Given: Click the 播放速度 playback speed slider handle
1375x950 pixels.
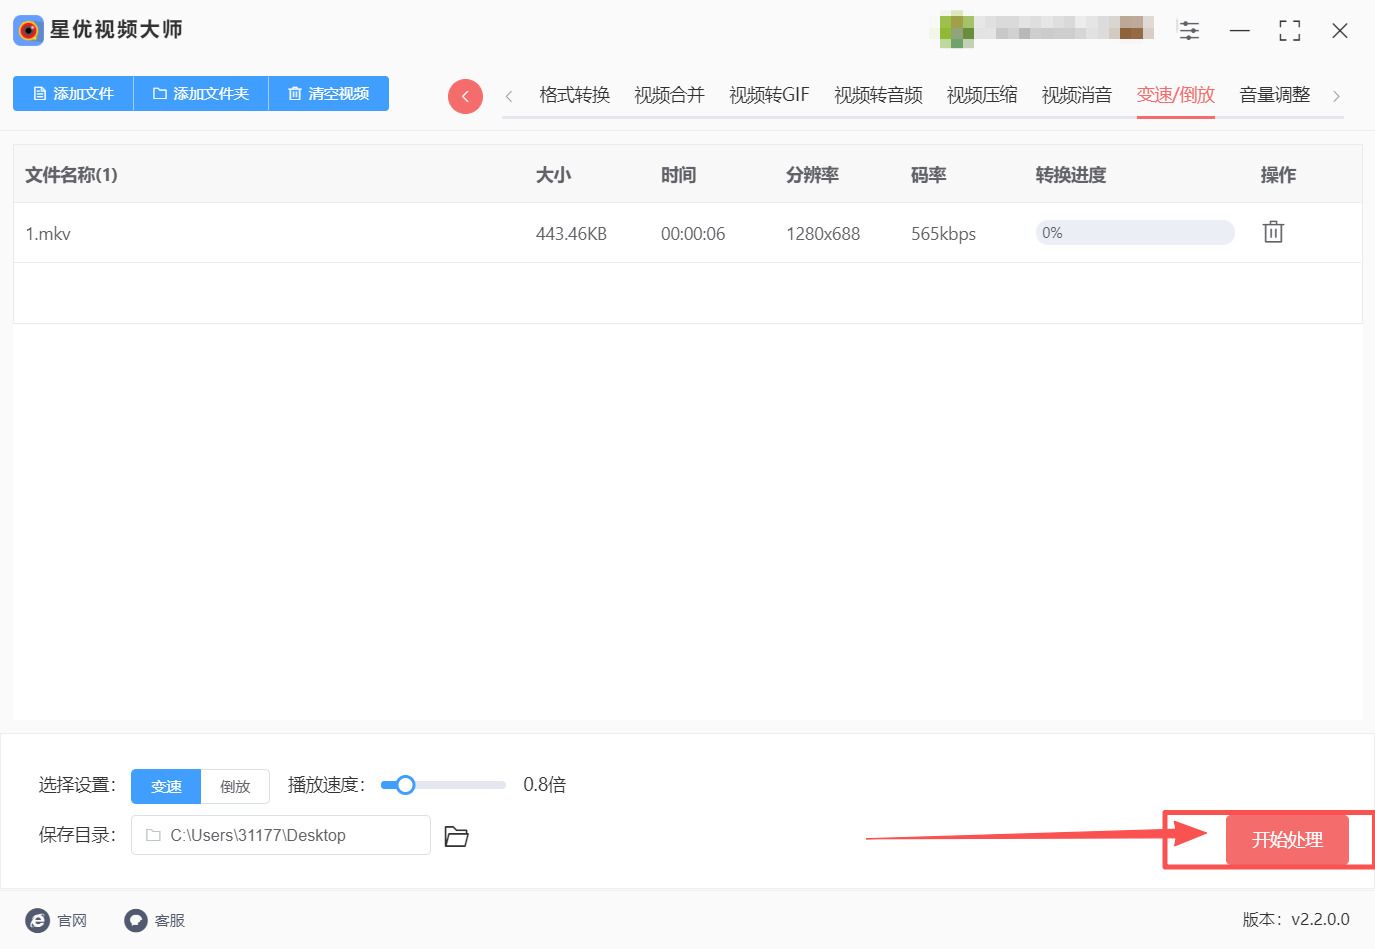Looking at the screenshot, I should 405,785.
